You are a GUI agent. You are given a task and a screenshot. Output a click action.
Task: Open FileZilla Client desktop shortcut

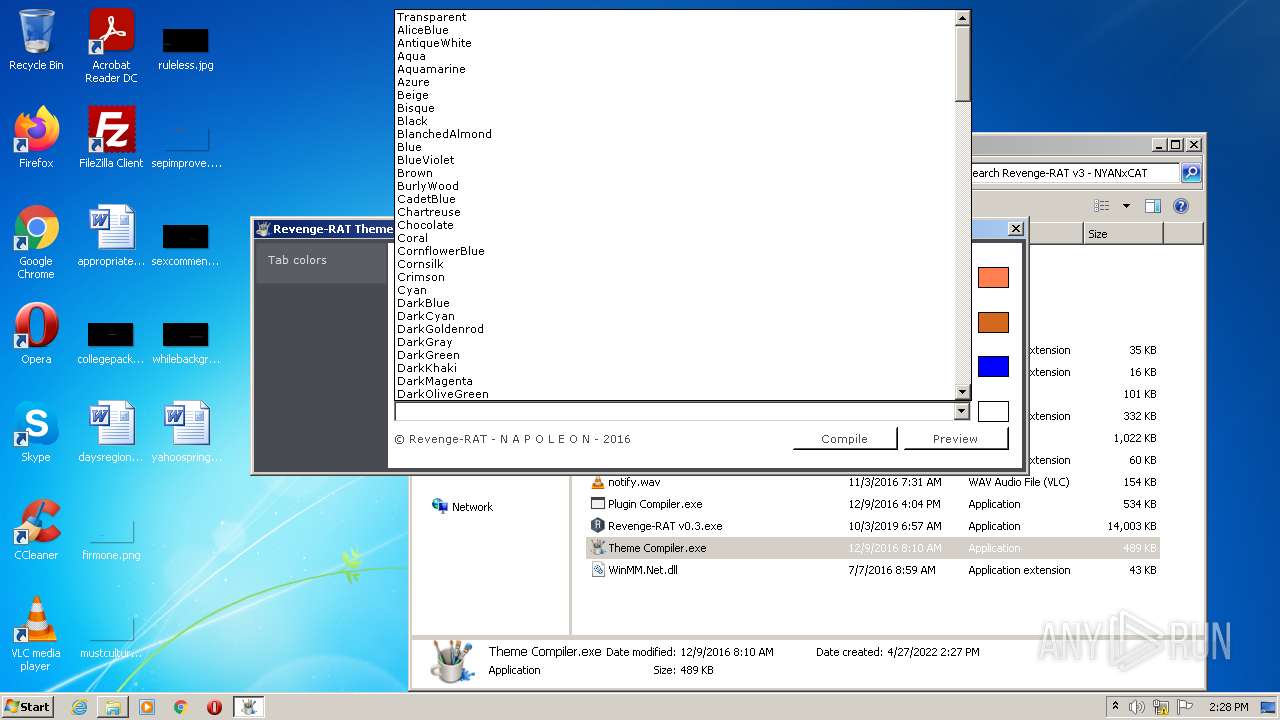coord(111,138)
